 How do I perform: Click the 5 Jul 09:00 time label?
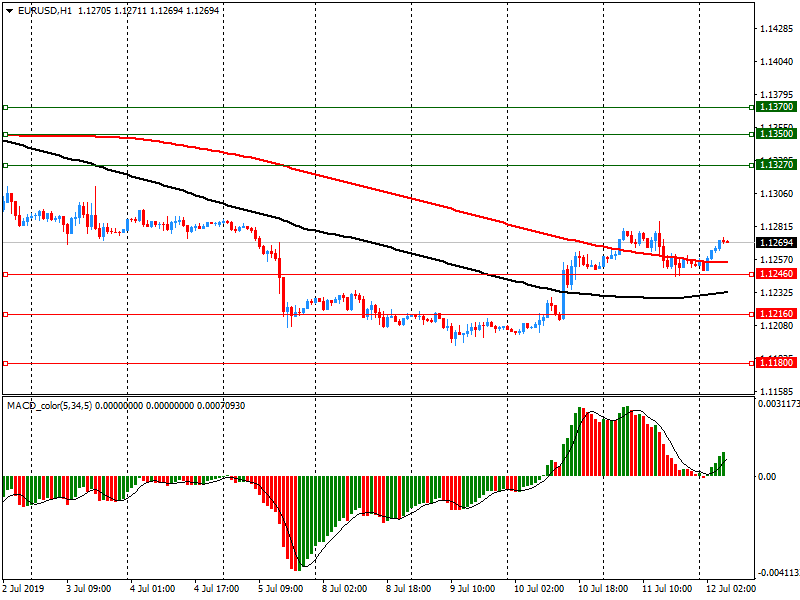pyautogui.click(x=281, y=588)
